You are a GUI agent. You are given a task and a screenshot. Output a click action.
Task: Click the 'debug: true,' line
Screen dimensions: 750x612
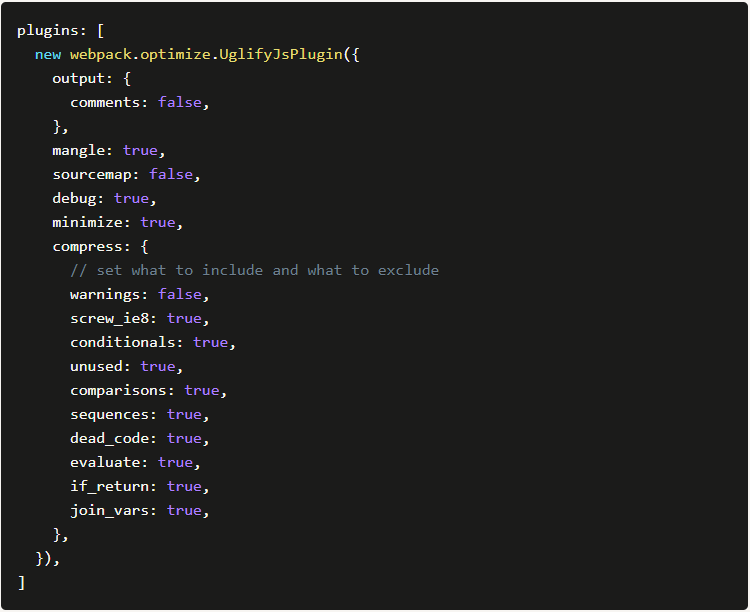(x=104, y=199)
